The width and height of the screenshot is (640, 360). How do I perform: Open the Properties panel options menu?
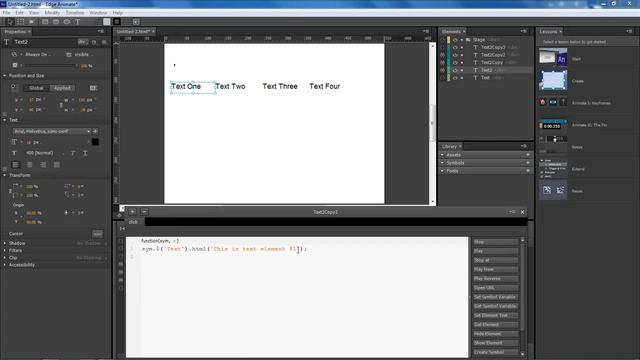tap(101, 31)
